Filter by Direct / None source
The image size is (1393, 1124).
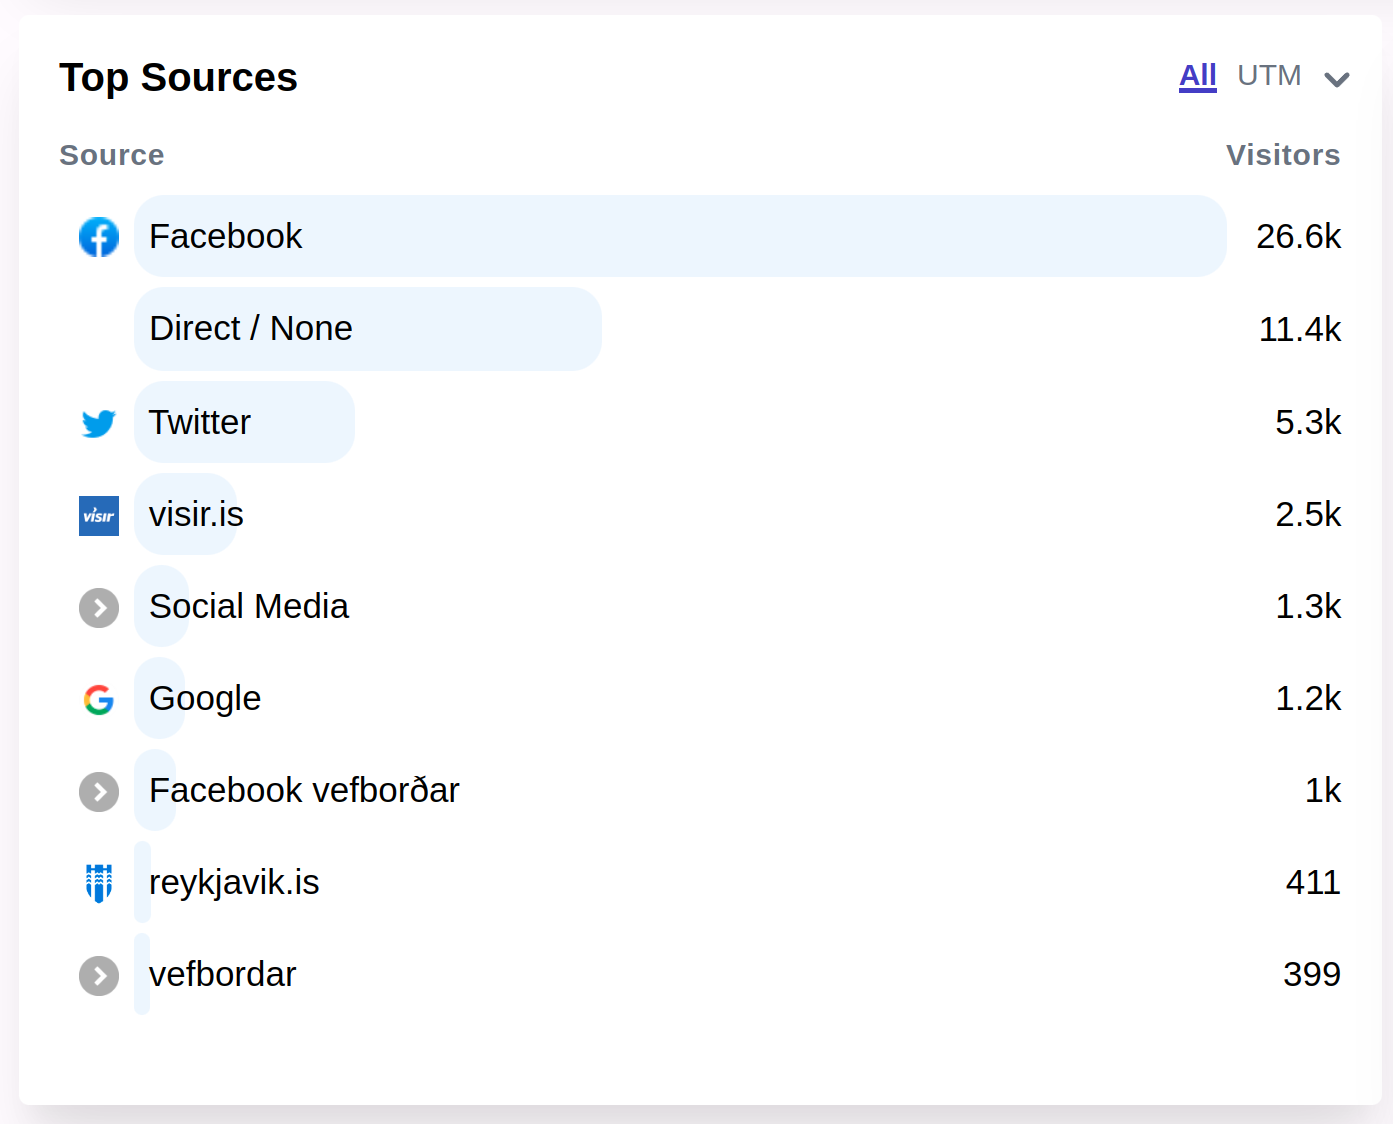251,328
